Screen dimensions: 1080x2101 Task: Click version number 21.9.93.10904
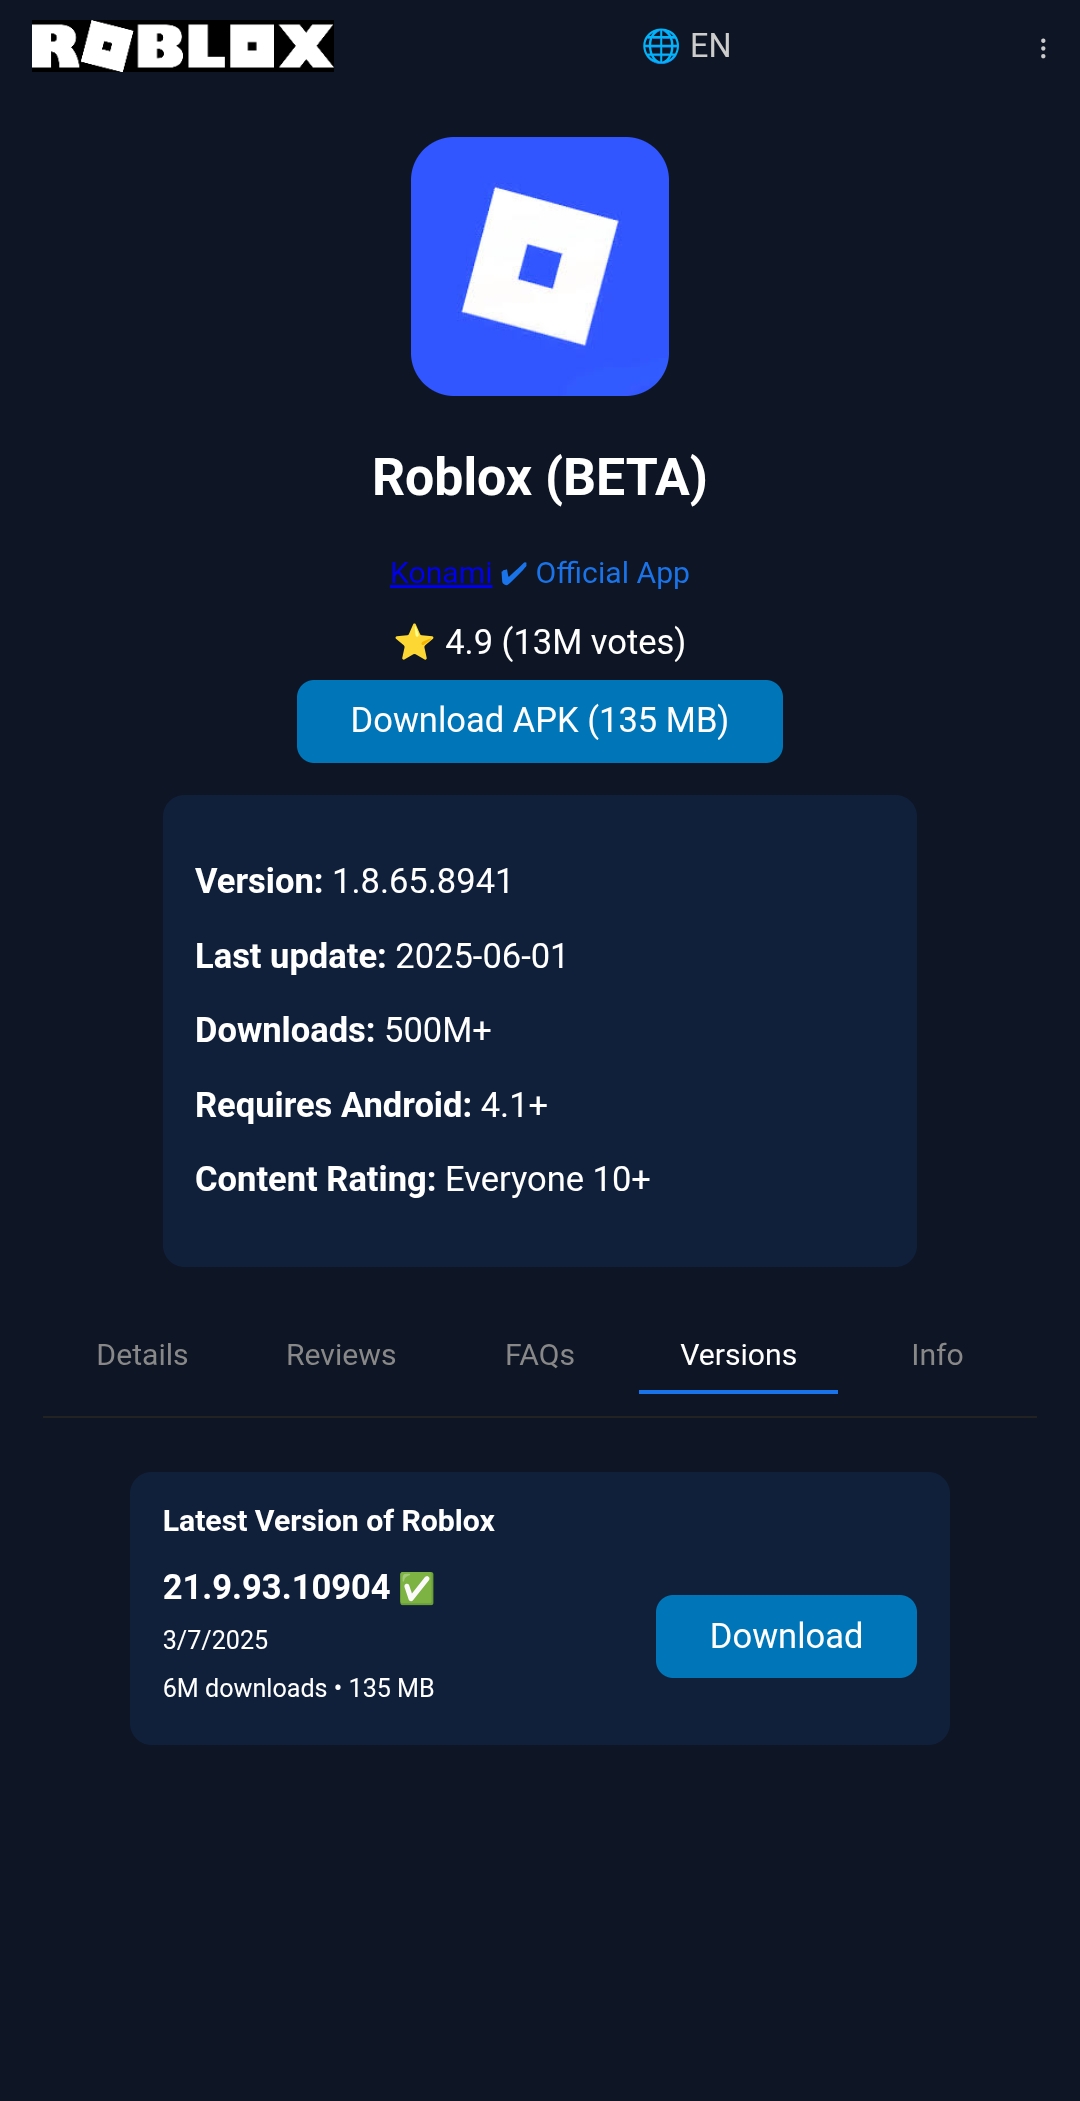point(276,1587)
